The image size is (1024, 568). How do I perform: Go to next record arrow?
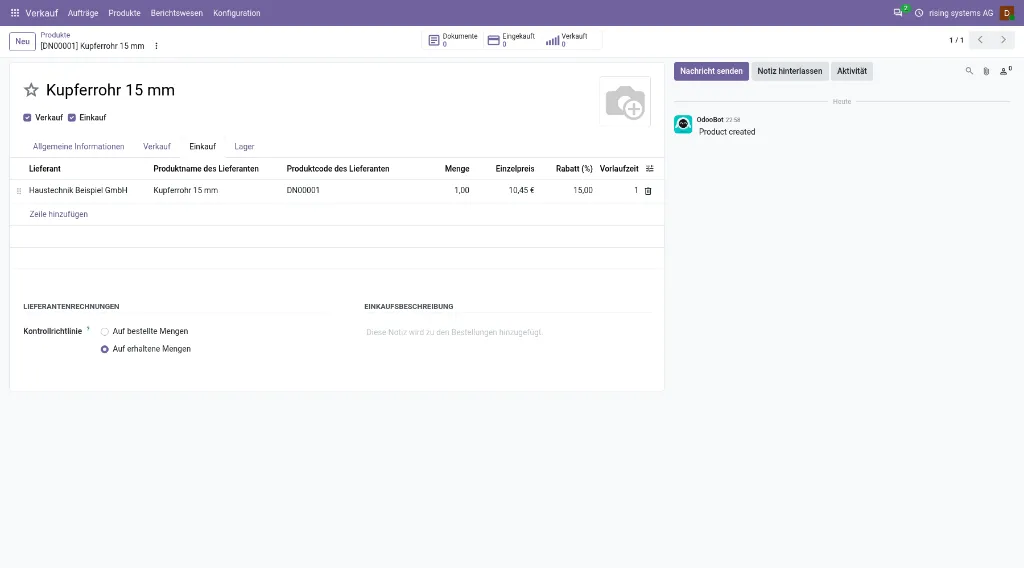(x=1003, y=40)
